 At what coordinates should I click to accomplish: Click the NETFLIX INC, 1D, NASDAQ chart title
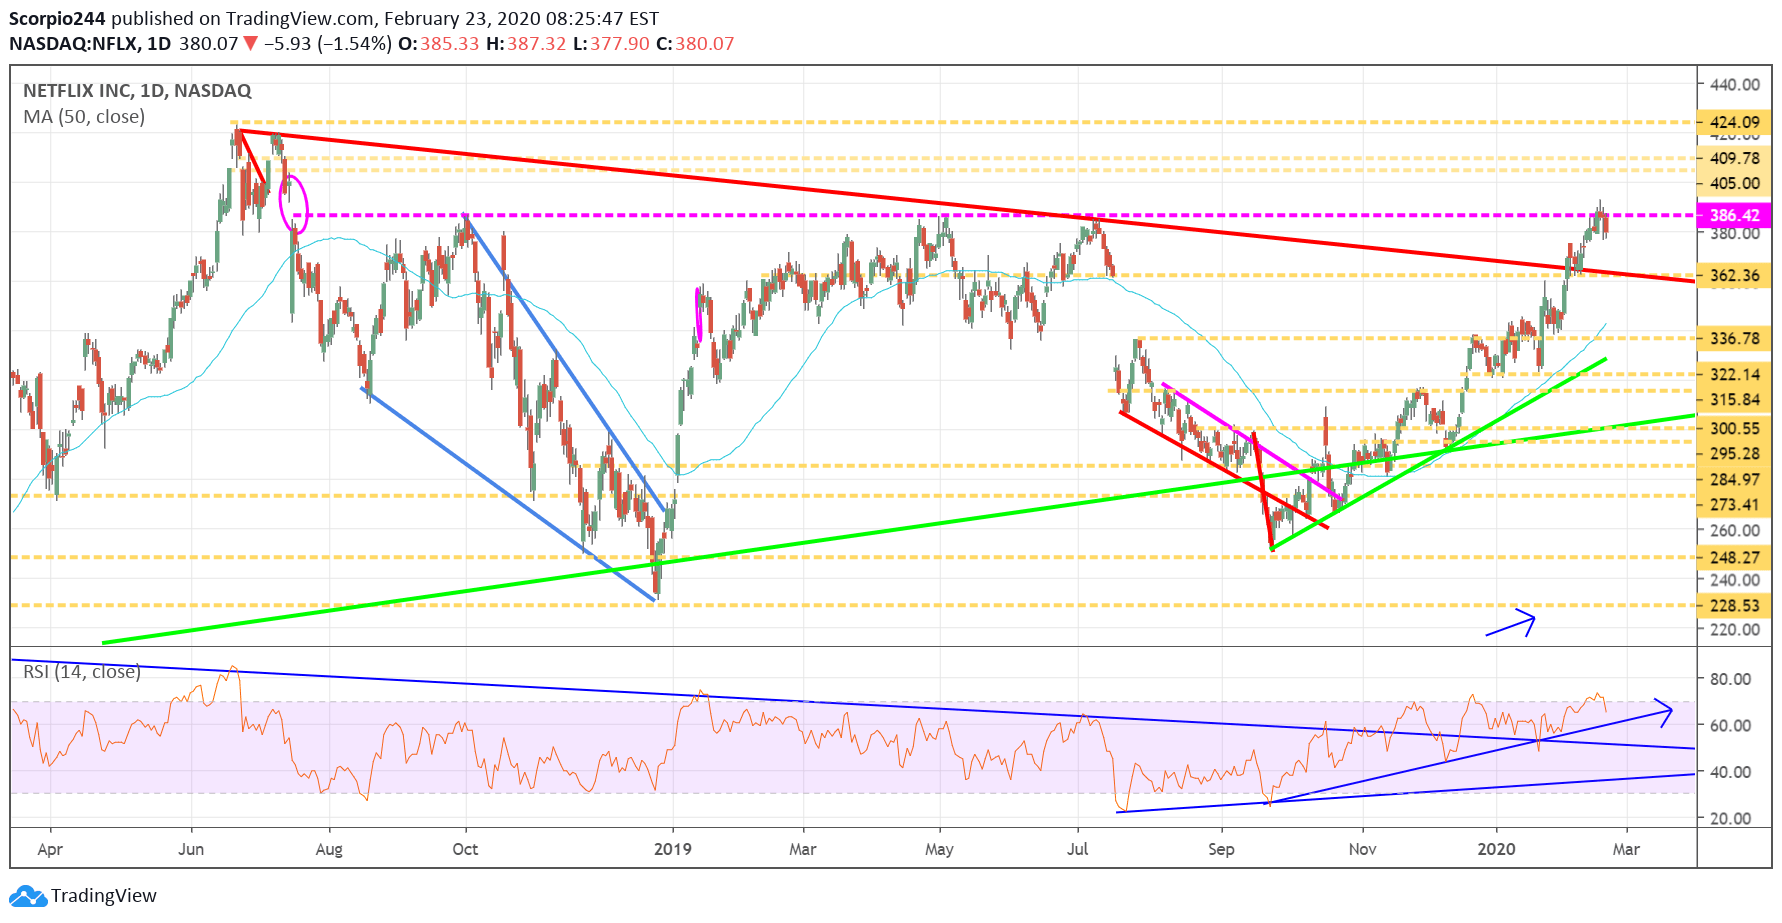137,91
